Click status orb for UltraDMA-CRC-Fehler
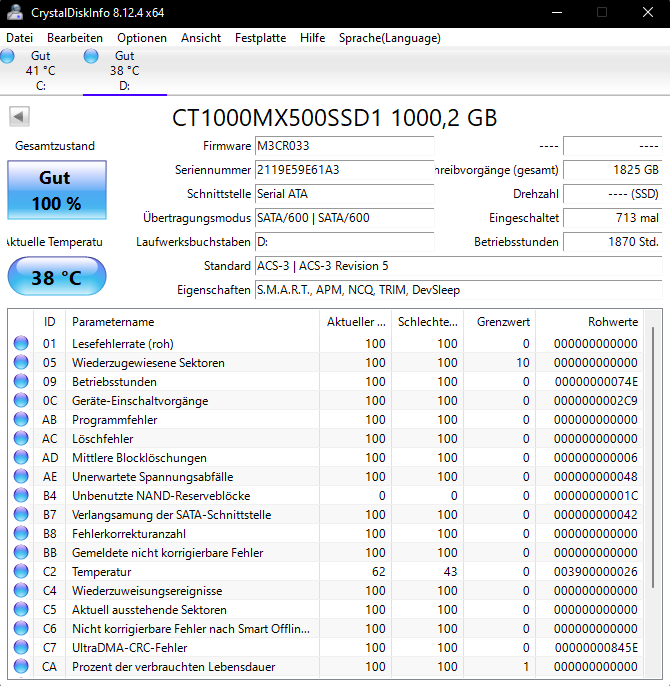Screen dimensions: 670x686 [x=21, y=648]
